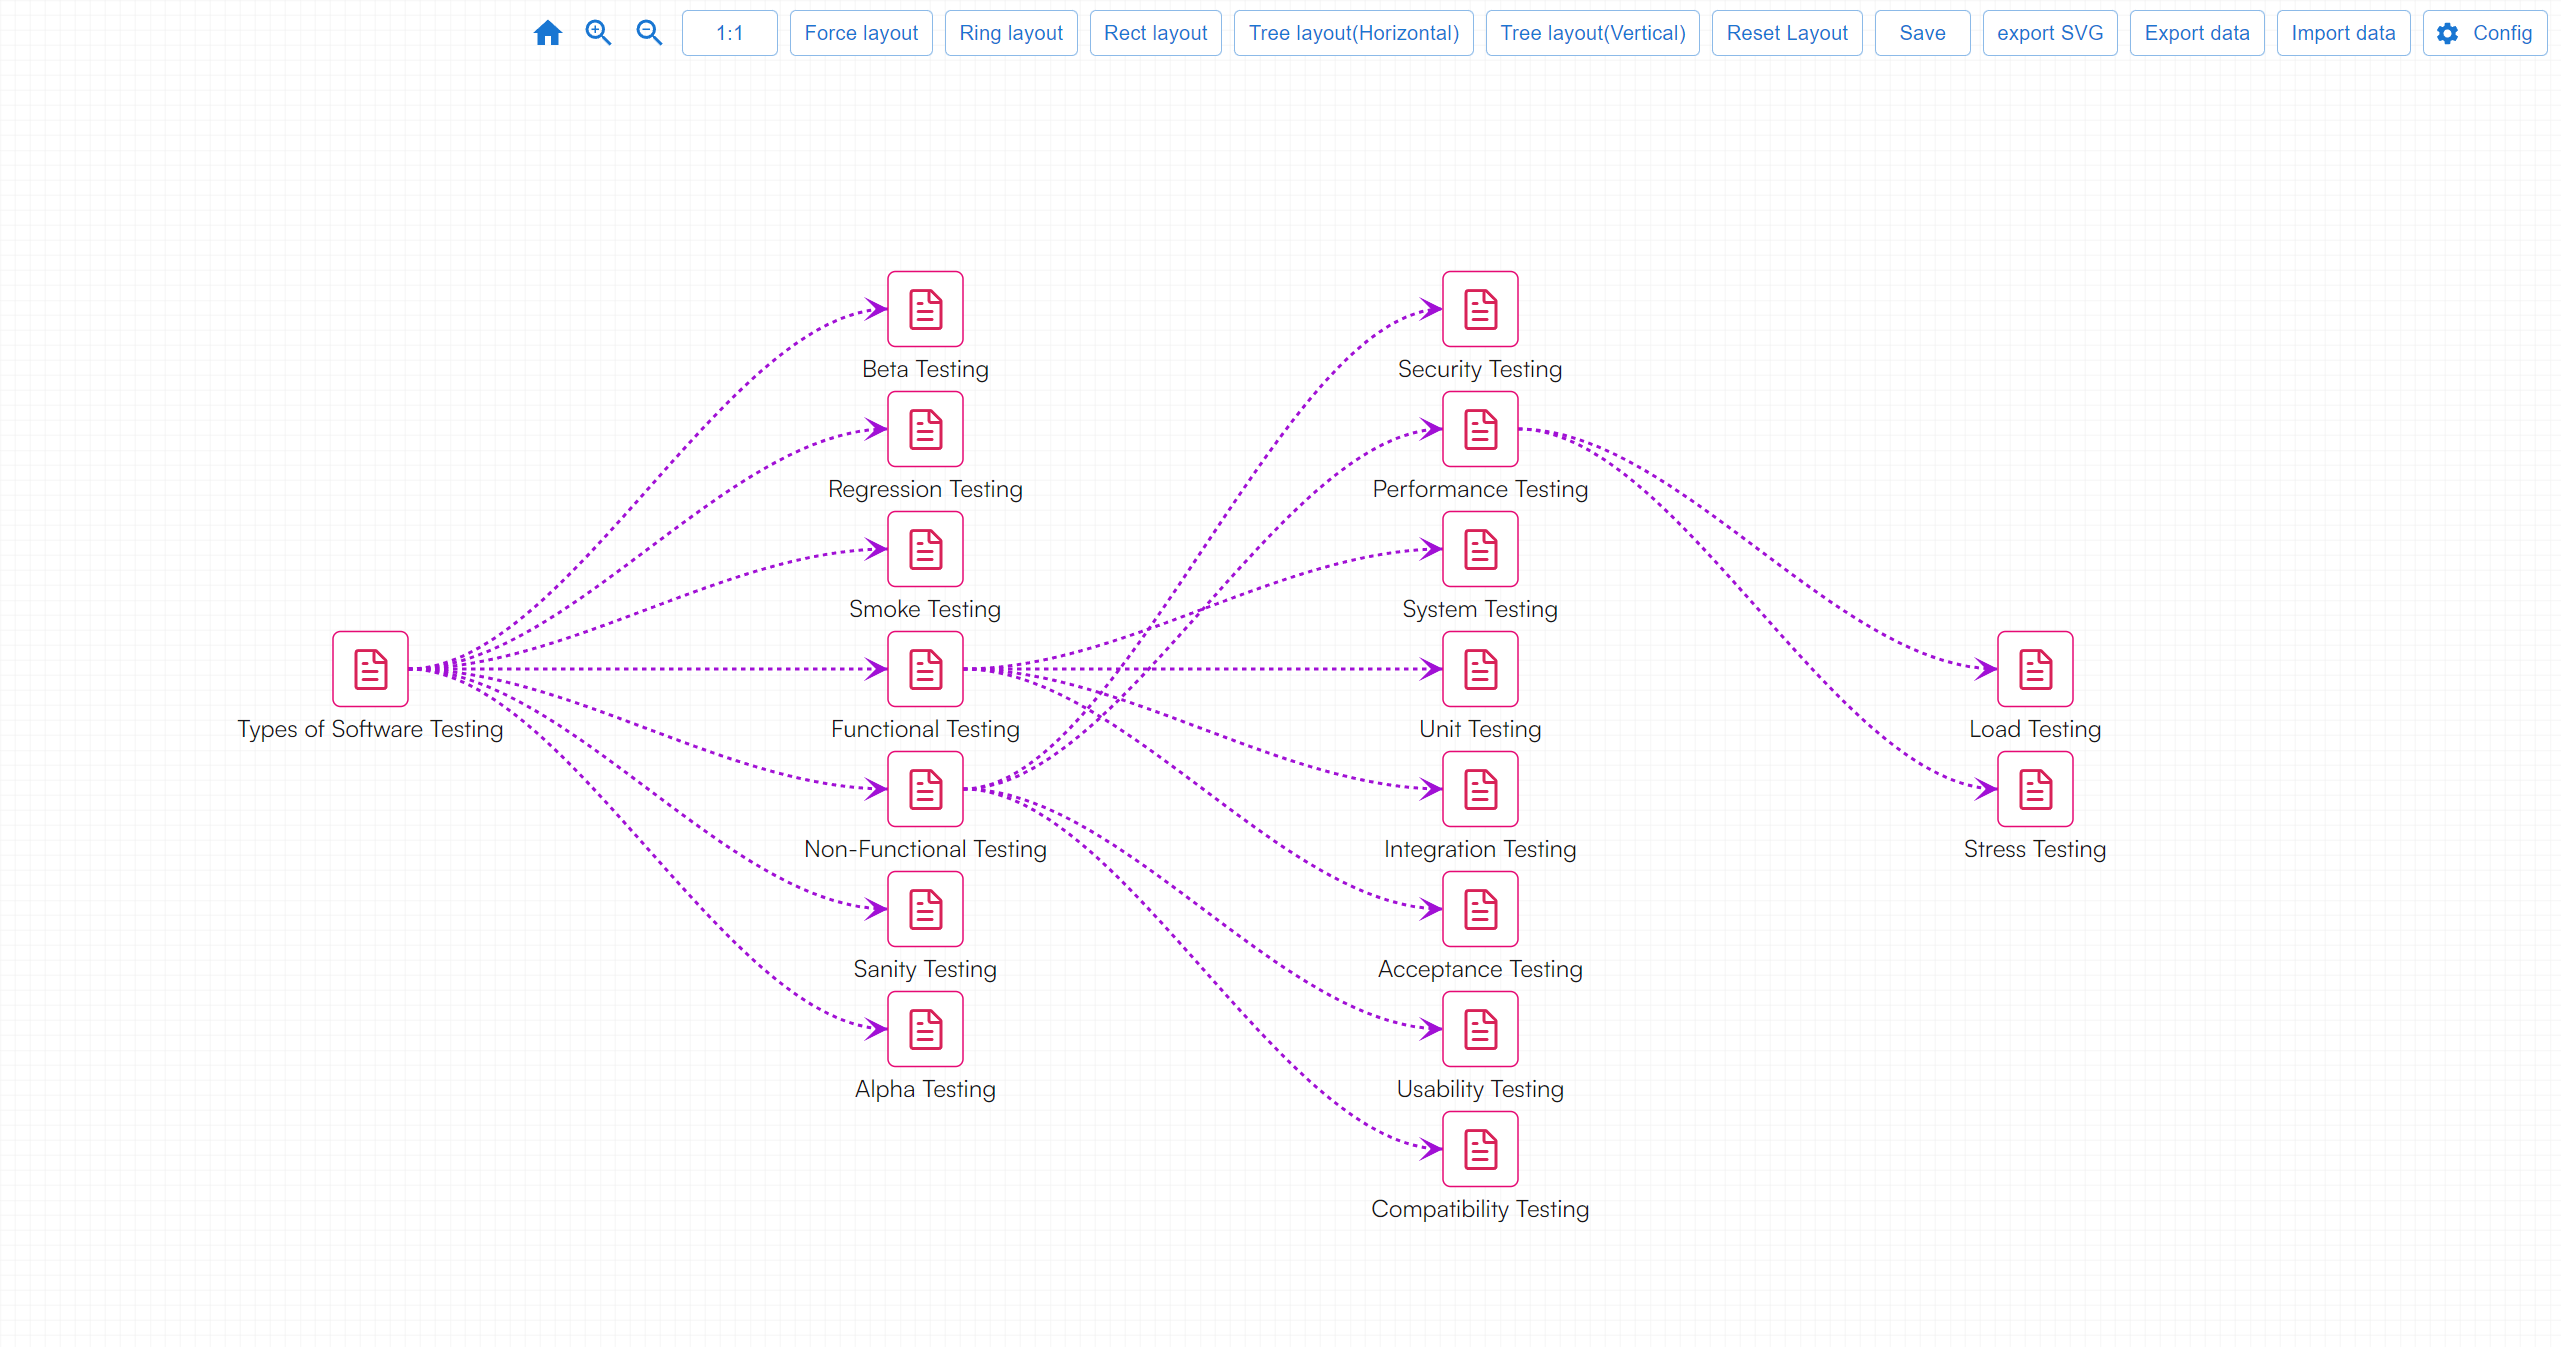
Task: Apply Tree layout(Vertical)
Action: click(x=1592, y=33)
